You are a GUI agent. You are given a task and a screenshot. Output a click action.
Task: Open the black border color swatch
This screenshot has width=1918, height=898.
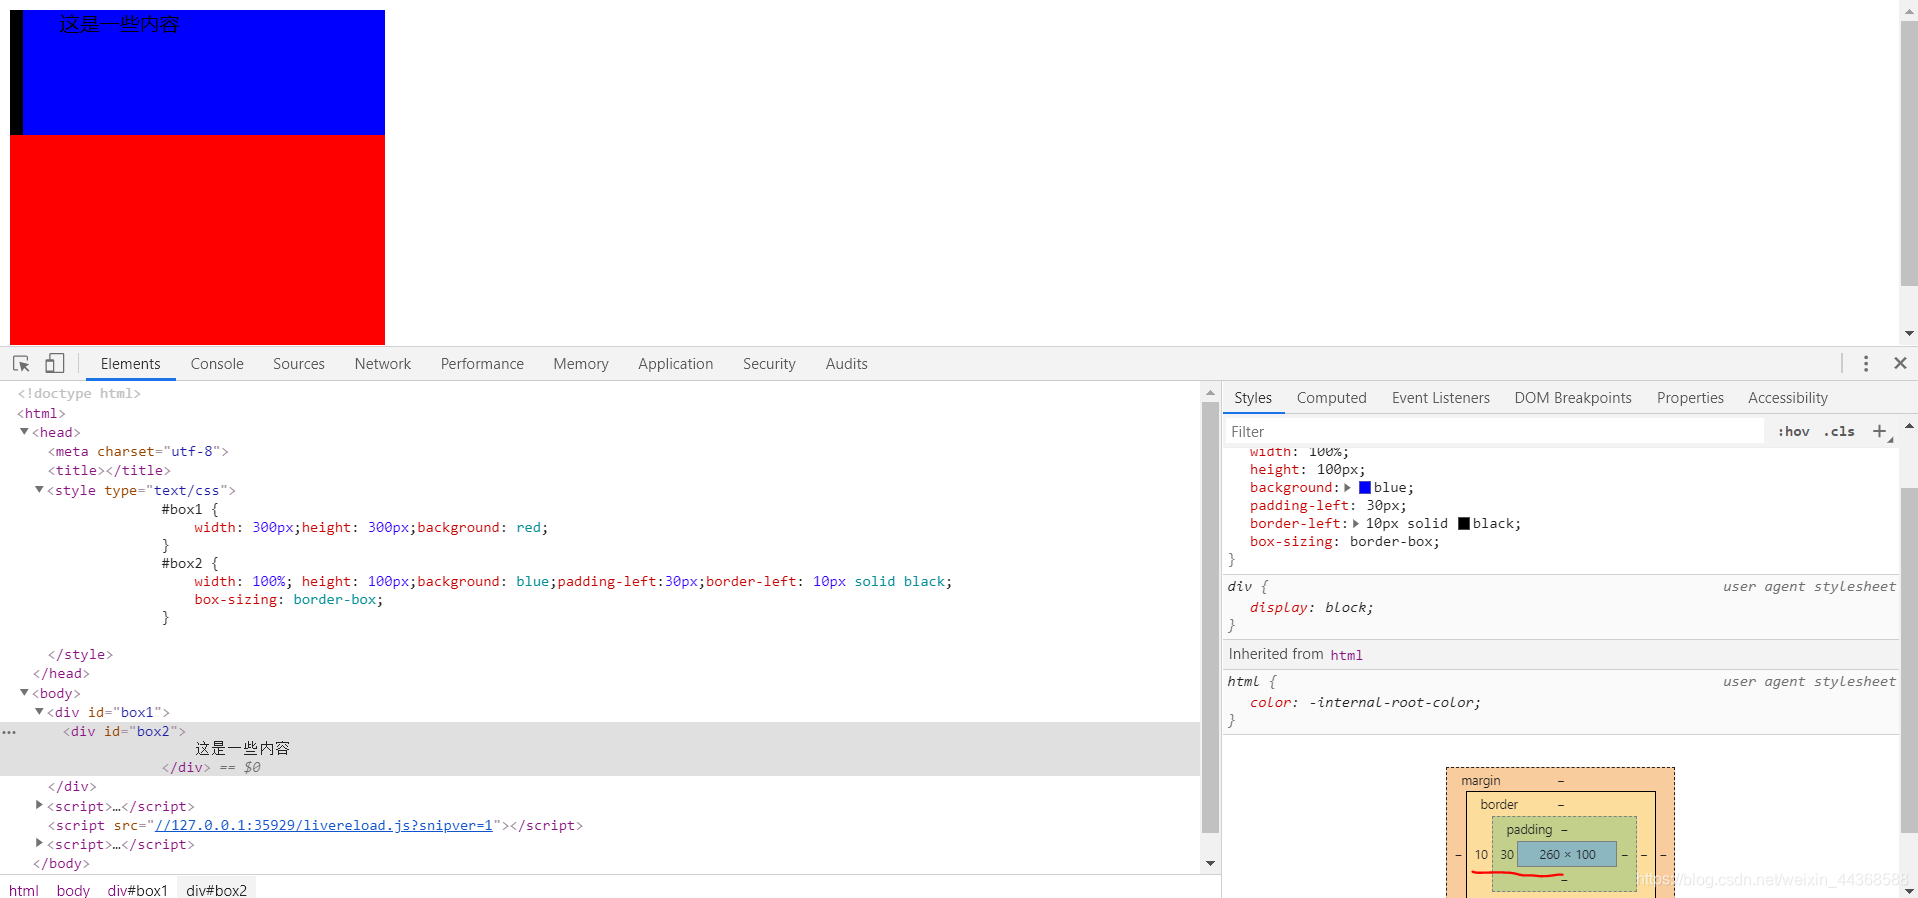[1464, 524]
